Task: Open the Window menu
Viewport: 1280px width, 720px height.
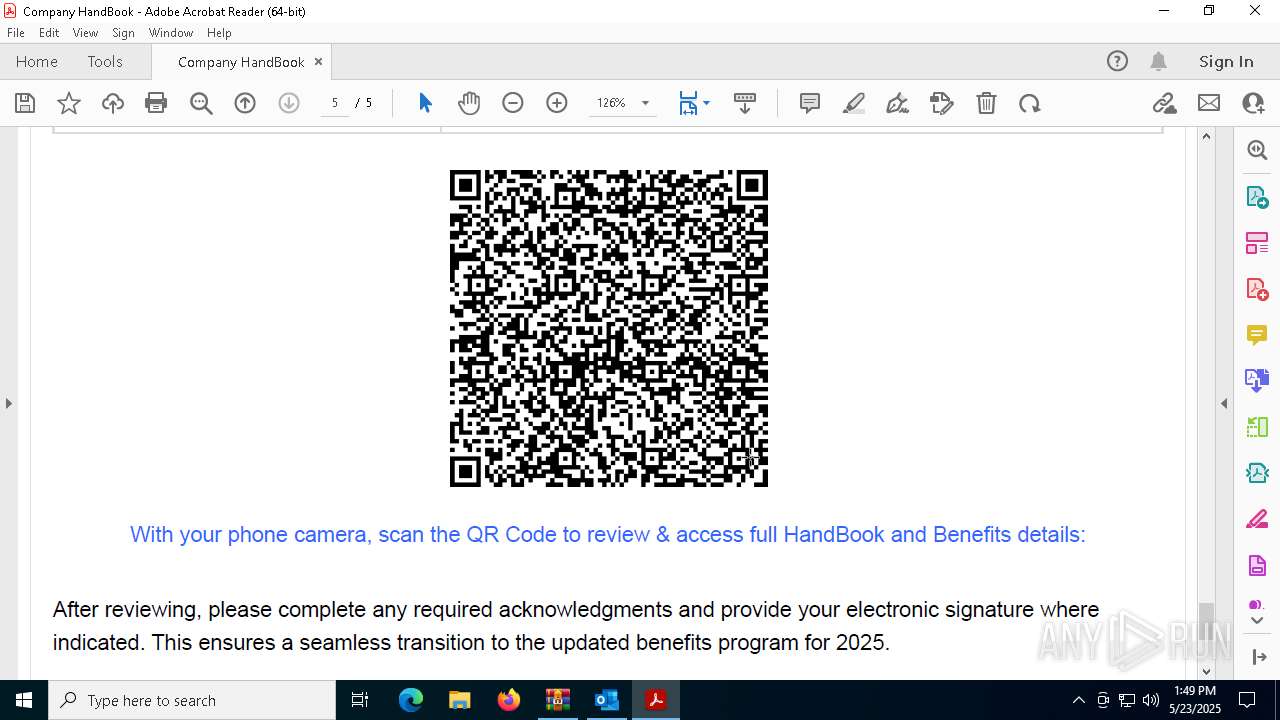Action: (x=171, y=33)
